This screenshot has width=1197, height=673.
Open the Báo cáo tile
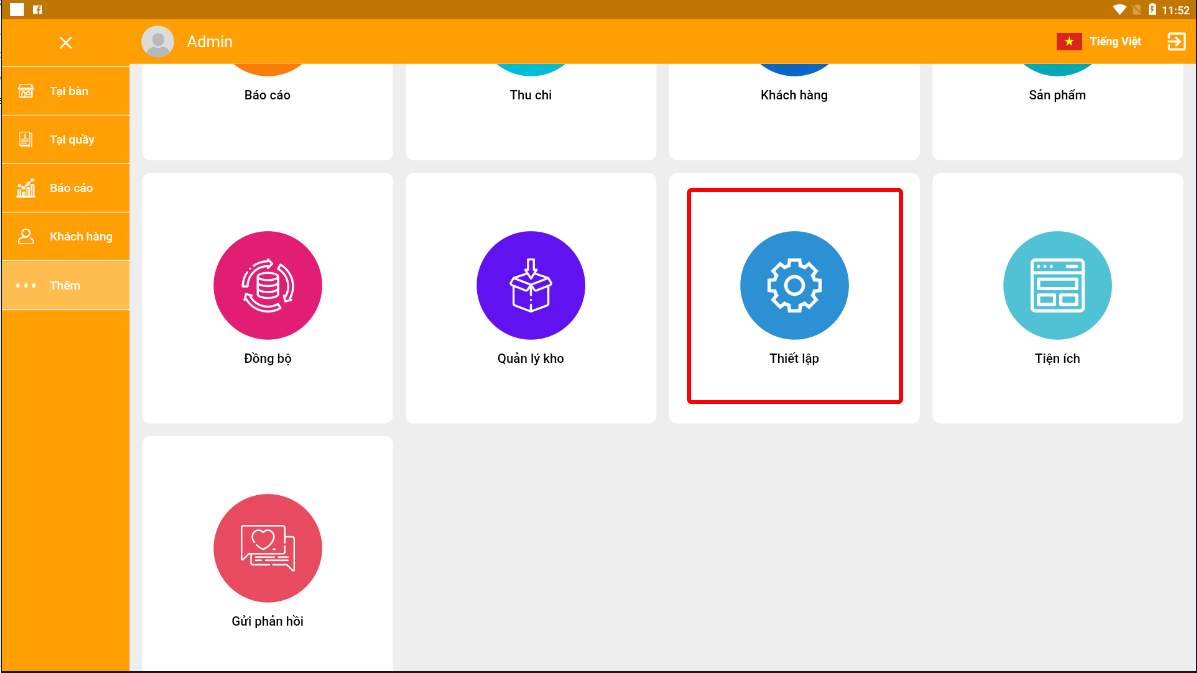click(x=267, y=96)
